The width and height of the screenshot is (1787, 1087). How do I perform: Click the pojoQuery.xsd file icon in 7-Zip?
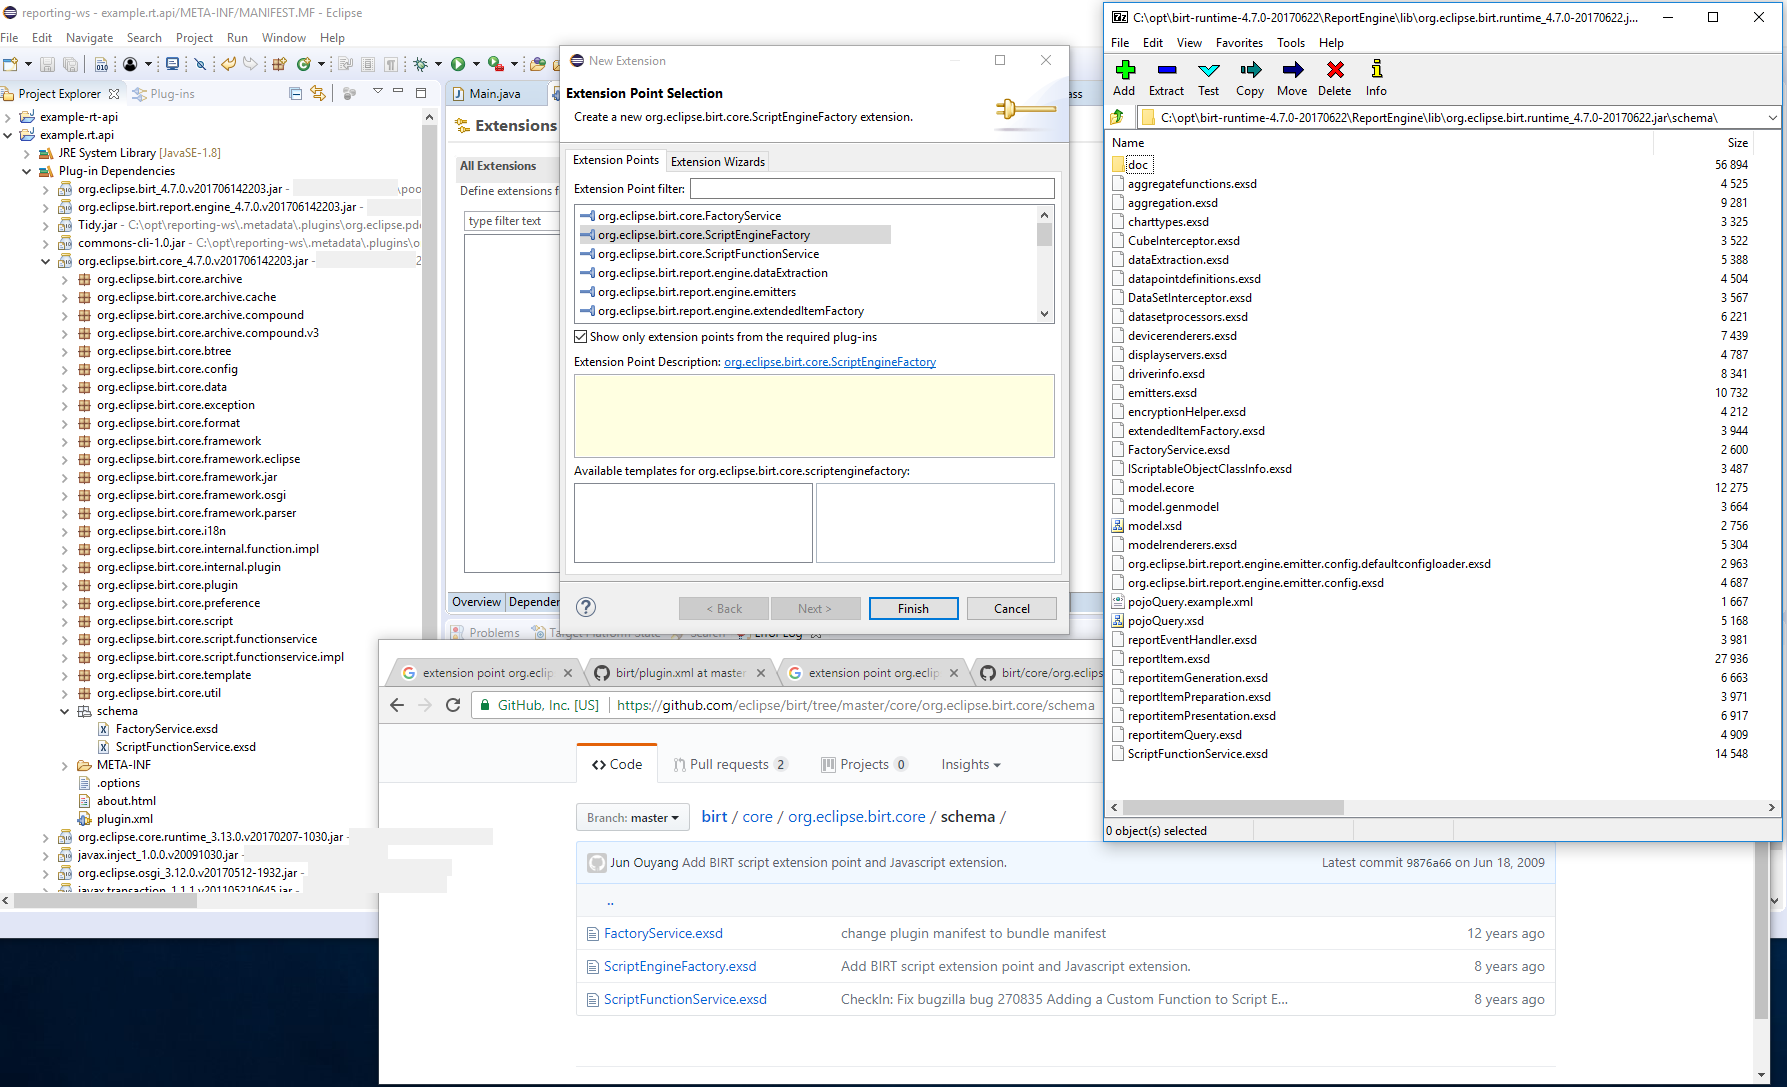point(1118,621)
